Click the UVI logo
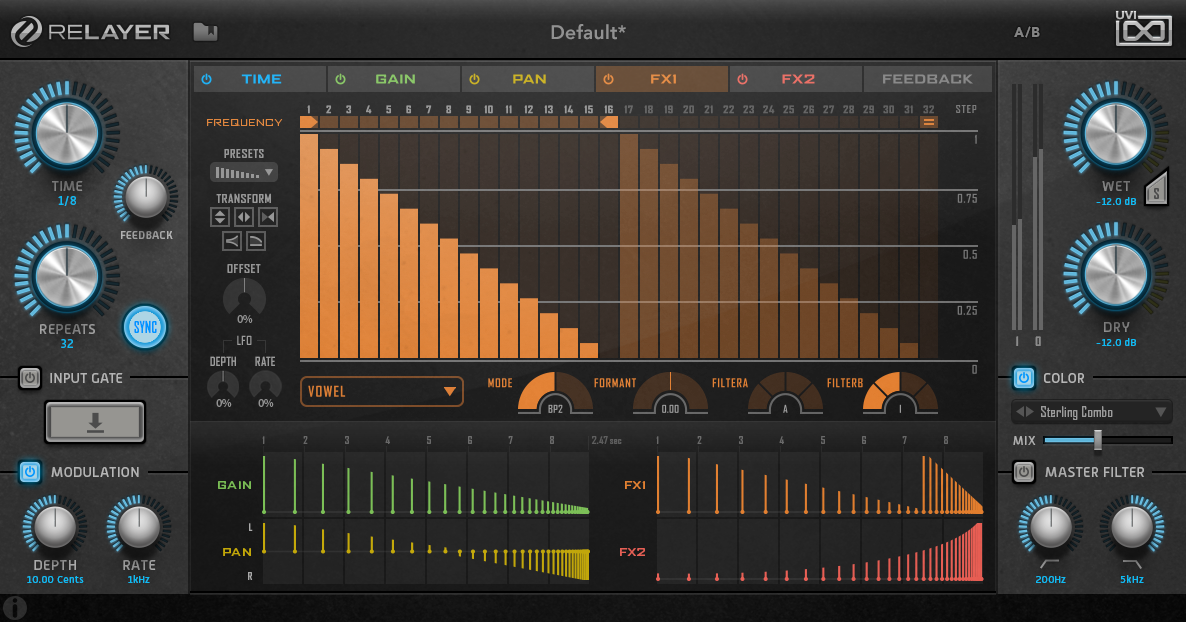This screenshot has height=622, width=1186. click(x=1143, y=29)
